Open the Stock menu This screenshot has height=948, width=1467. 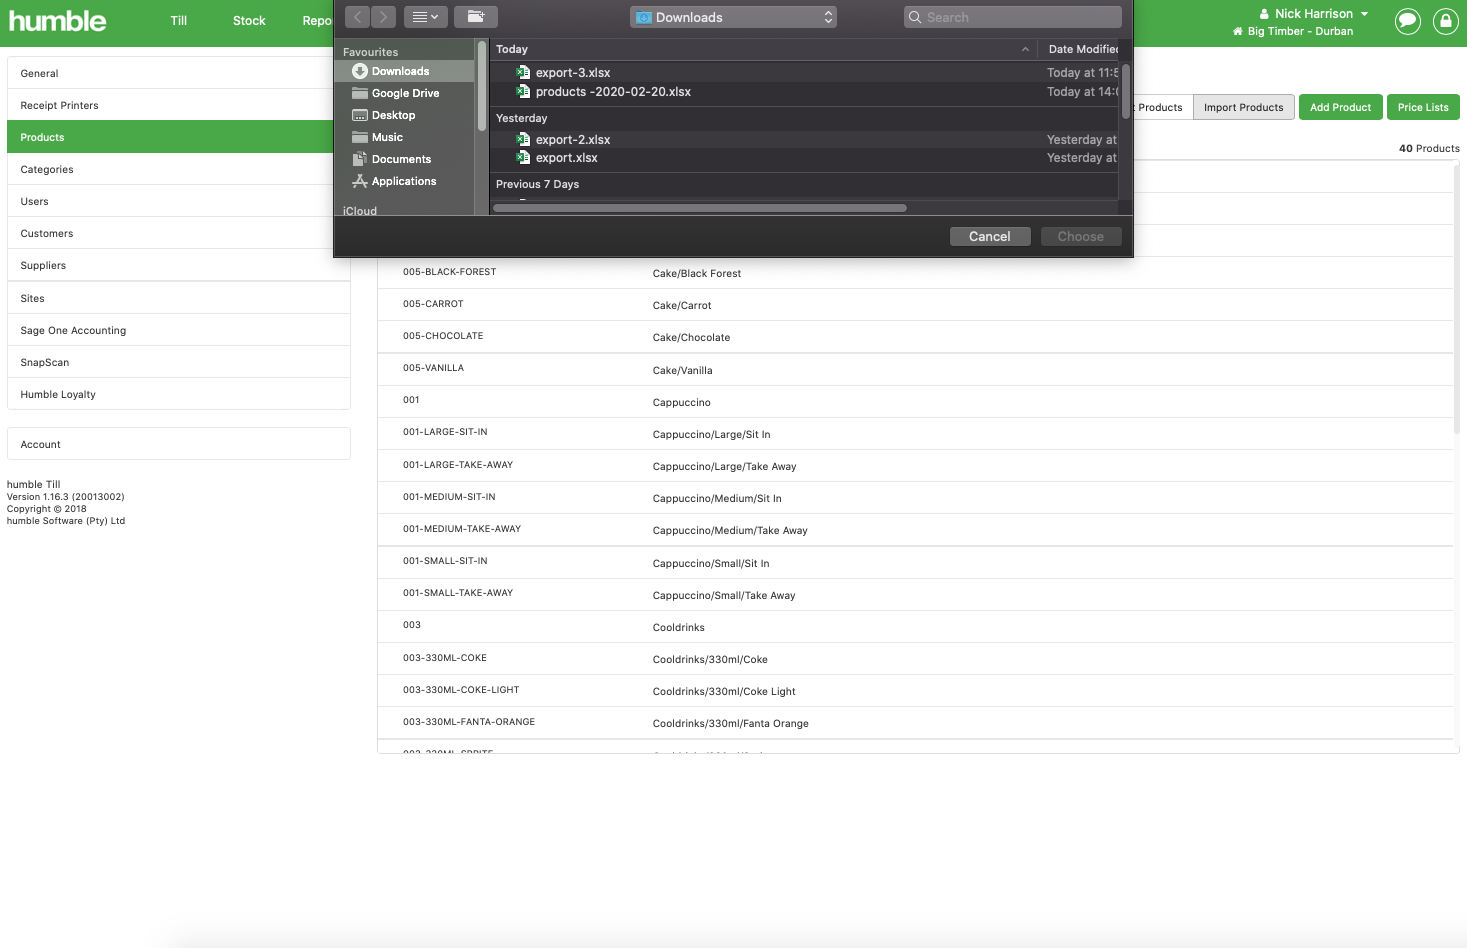pyautogui.click(x=248, y=20)
